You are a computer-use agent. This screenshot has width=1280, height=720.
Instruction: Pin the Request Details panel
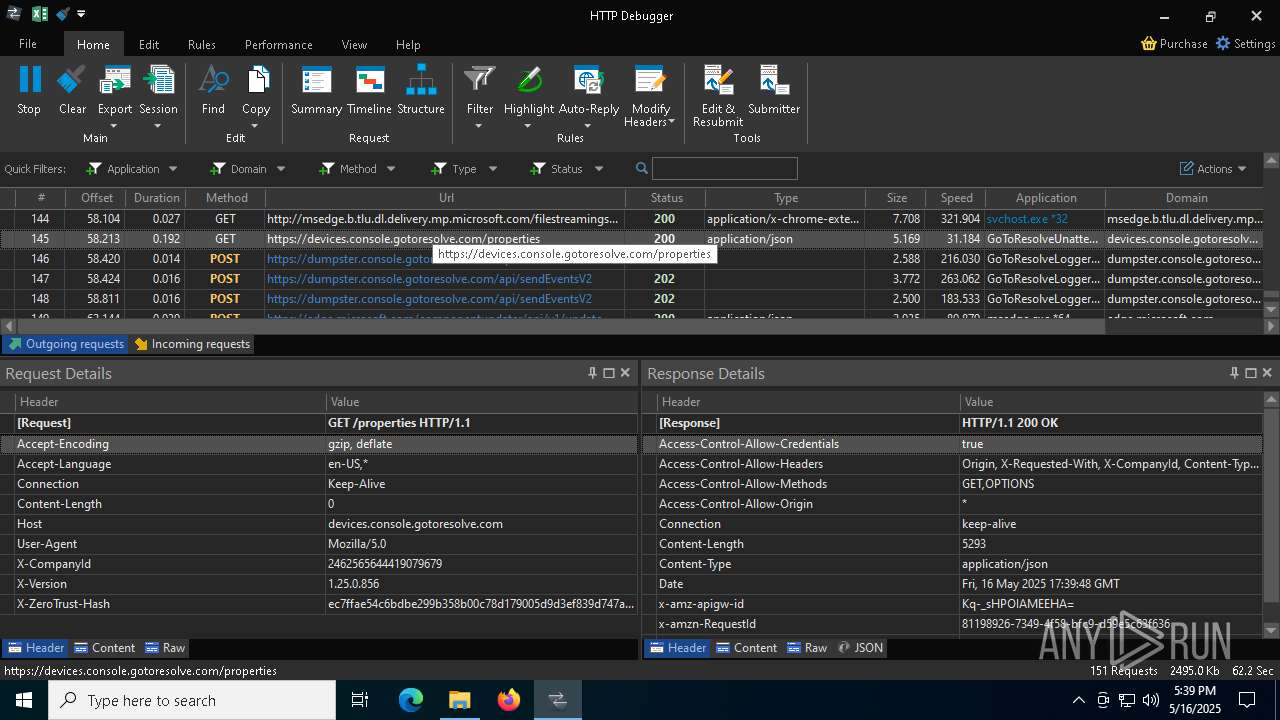pyautogui.click(x=592, y=373)
